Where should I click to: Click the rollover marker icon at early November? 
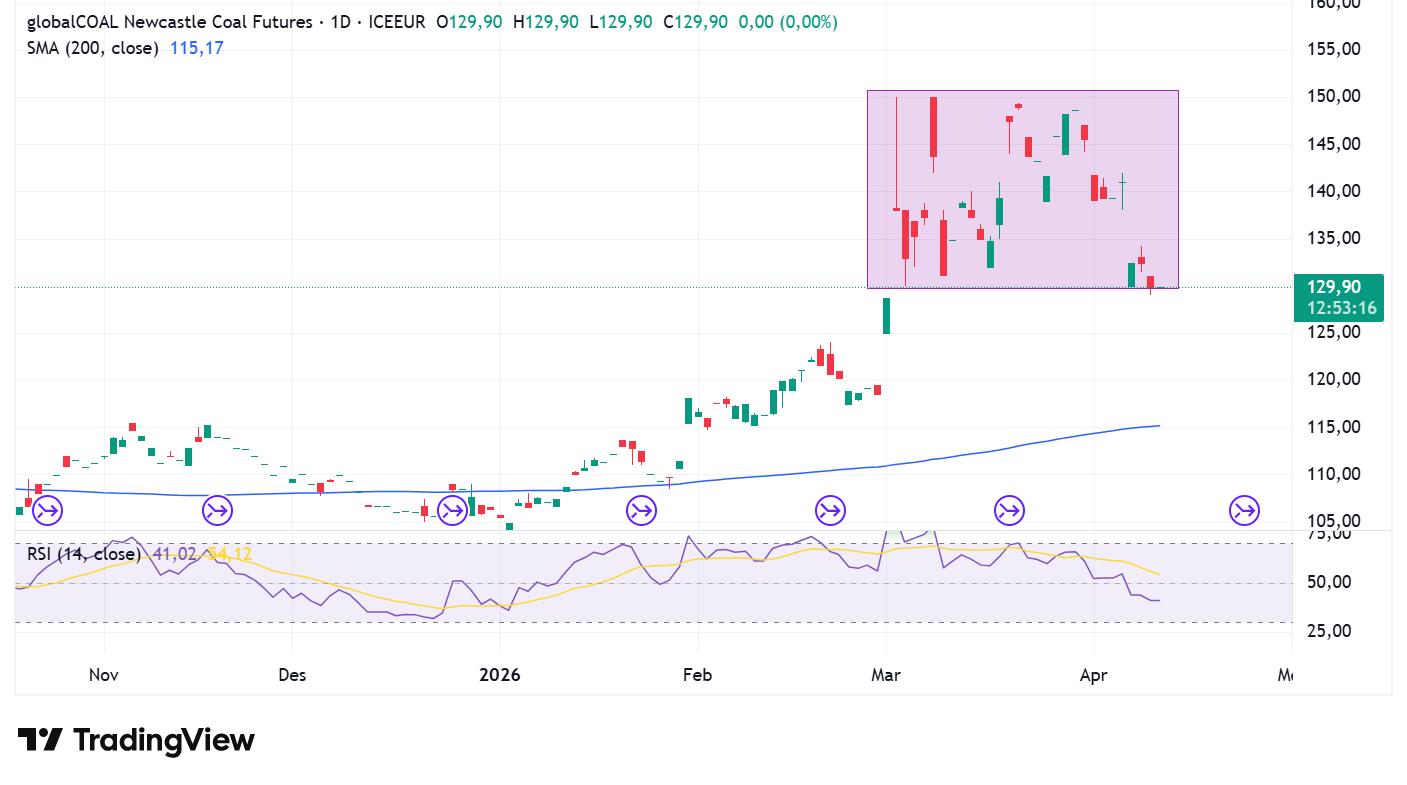47,511
